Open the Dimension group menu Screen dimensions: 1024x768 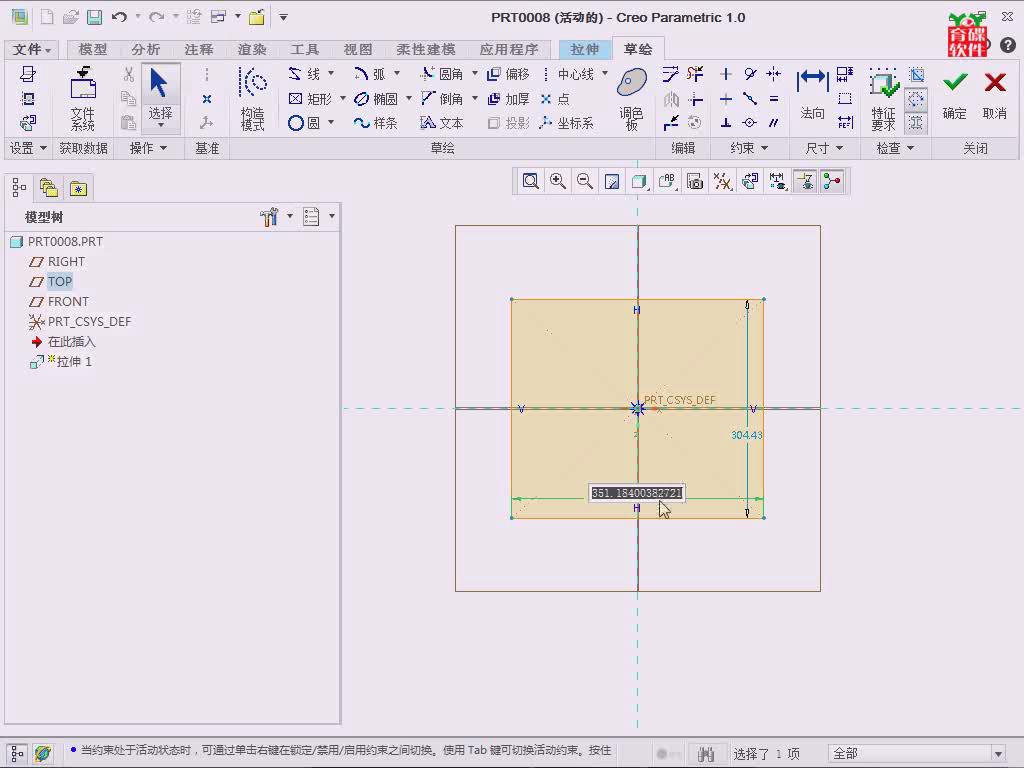[824, 148]
